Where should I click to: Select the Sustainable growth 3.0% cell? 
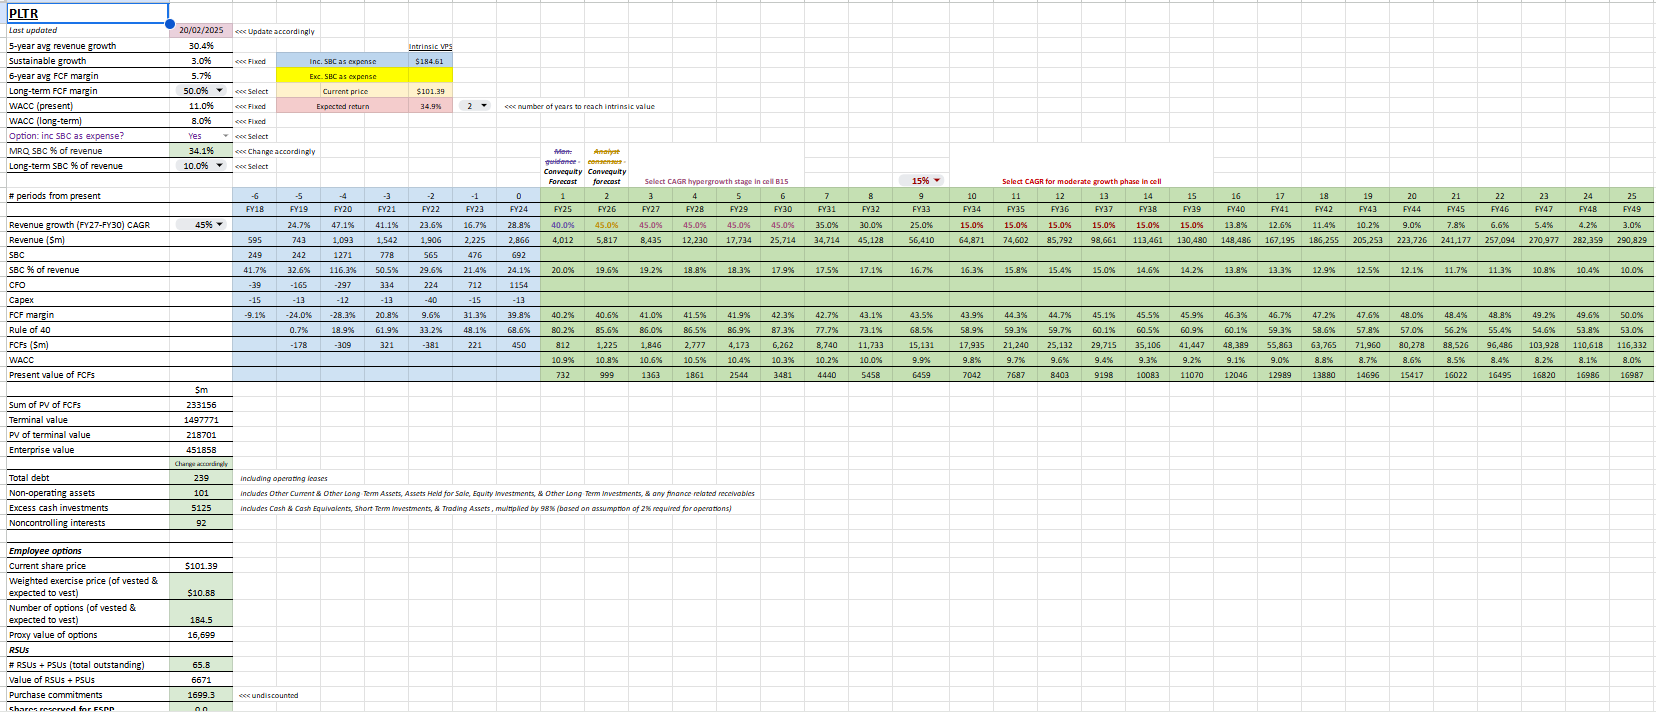[x=201, y=61]
